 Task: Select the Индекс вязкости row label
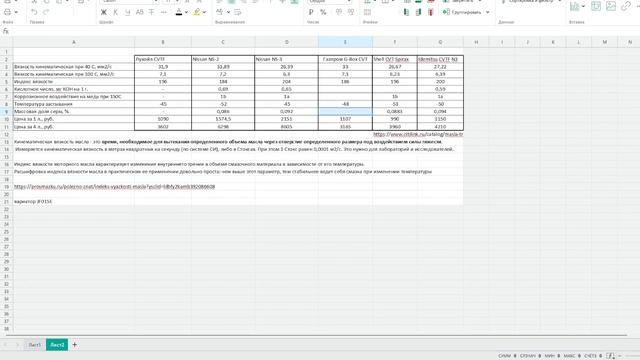(x=74, y=82)
